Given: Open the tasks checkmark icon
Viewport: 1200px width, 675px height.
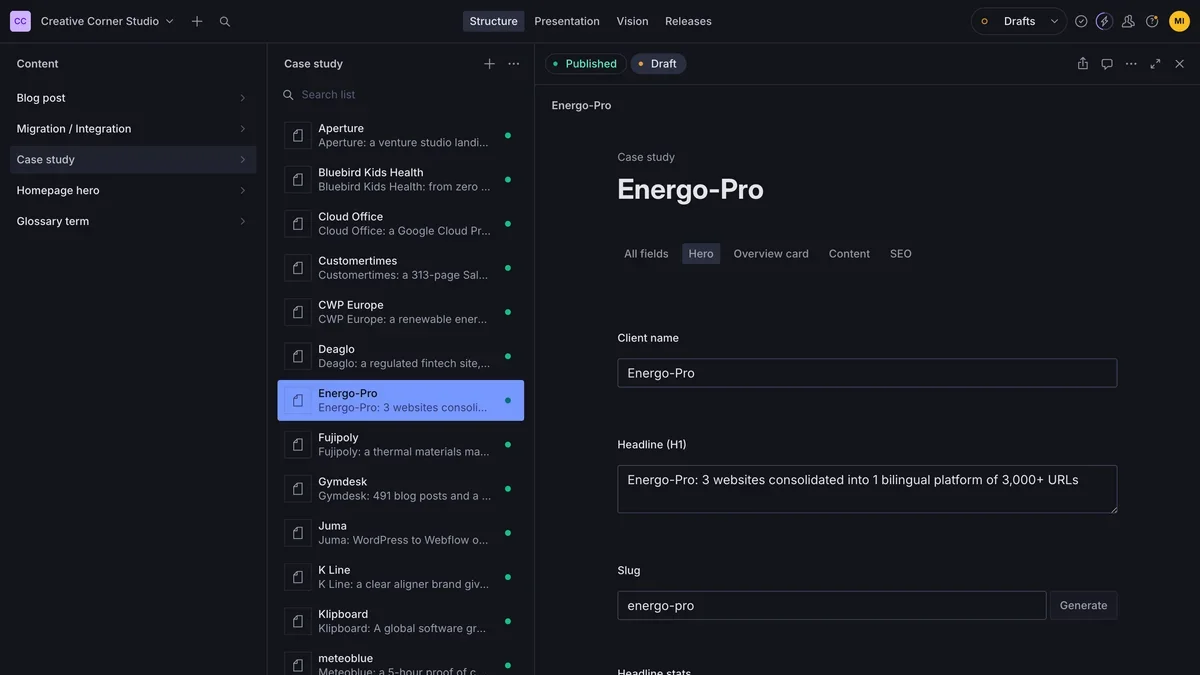Looking at the screenshot, I should pyautogui.click(x=1081, y=21).
